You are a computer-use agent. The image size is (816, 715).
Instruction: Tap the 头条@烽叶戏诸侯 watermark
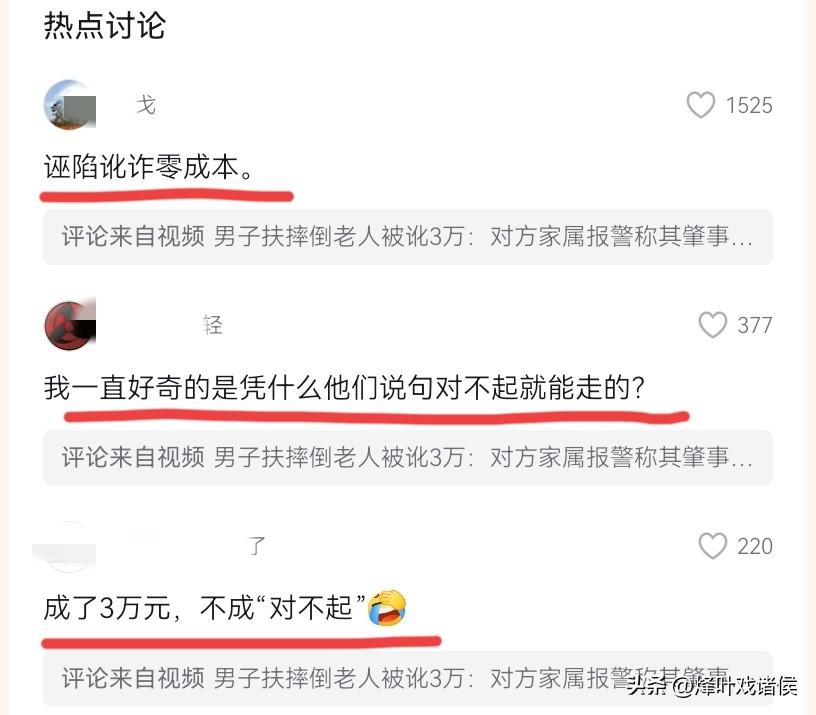(712, 686)
